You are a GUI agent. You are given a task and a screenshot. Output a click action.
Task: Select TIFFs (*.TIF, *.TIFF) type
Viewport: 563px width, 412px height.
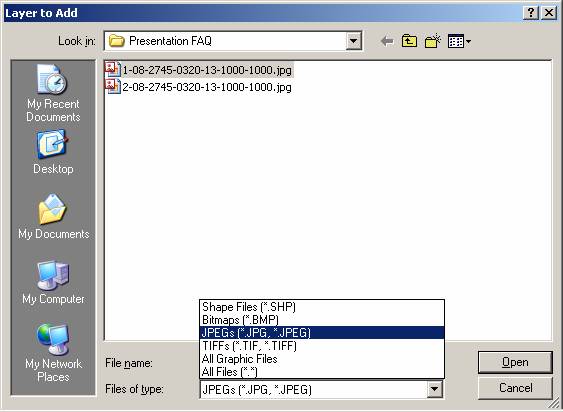(322, 346)
